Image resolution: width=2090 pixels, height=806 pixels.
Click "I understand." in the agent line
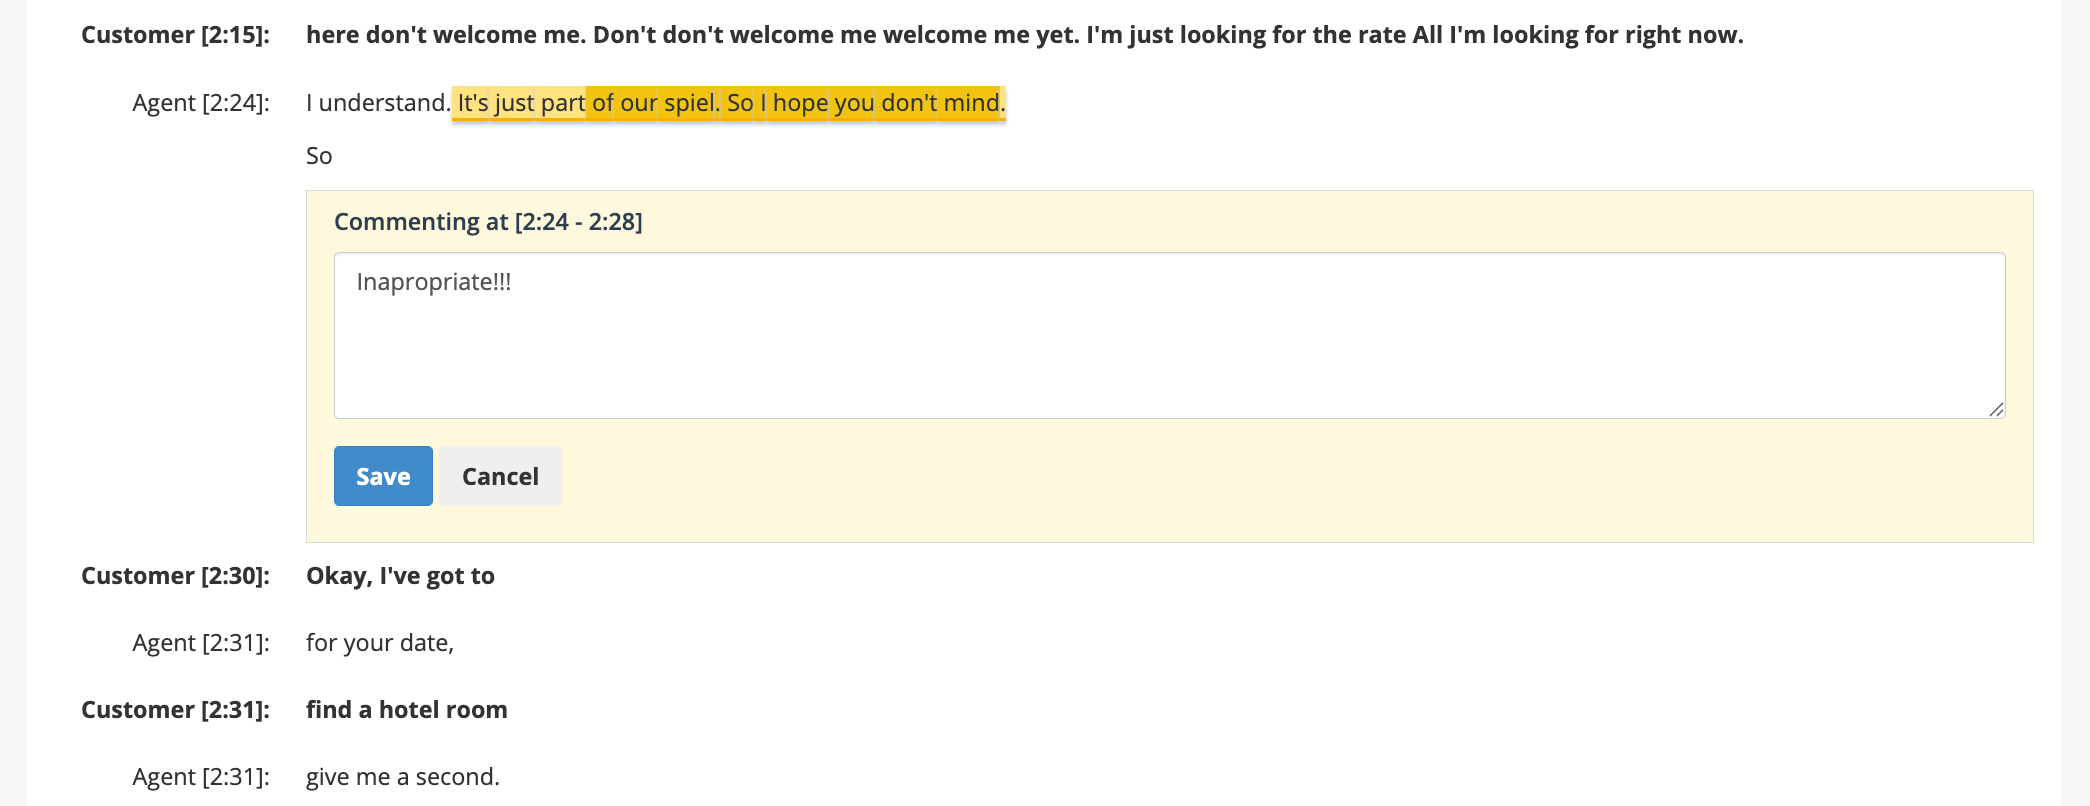coord(377,103)
